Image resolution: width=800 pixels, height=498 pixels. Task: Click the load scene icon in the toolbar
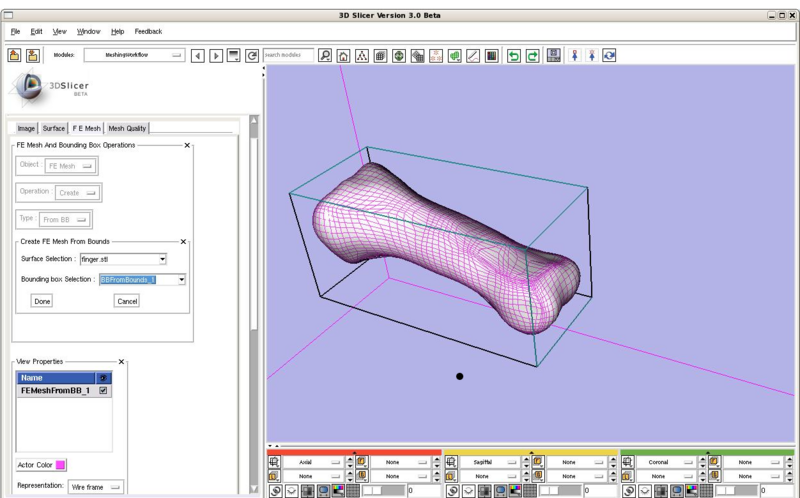pos(14,55)
